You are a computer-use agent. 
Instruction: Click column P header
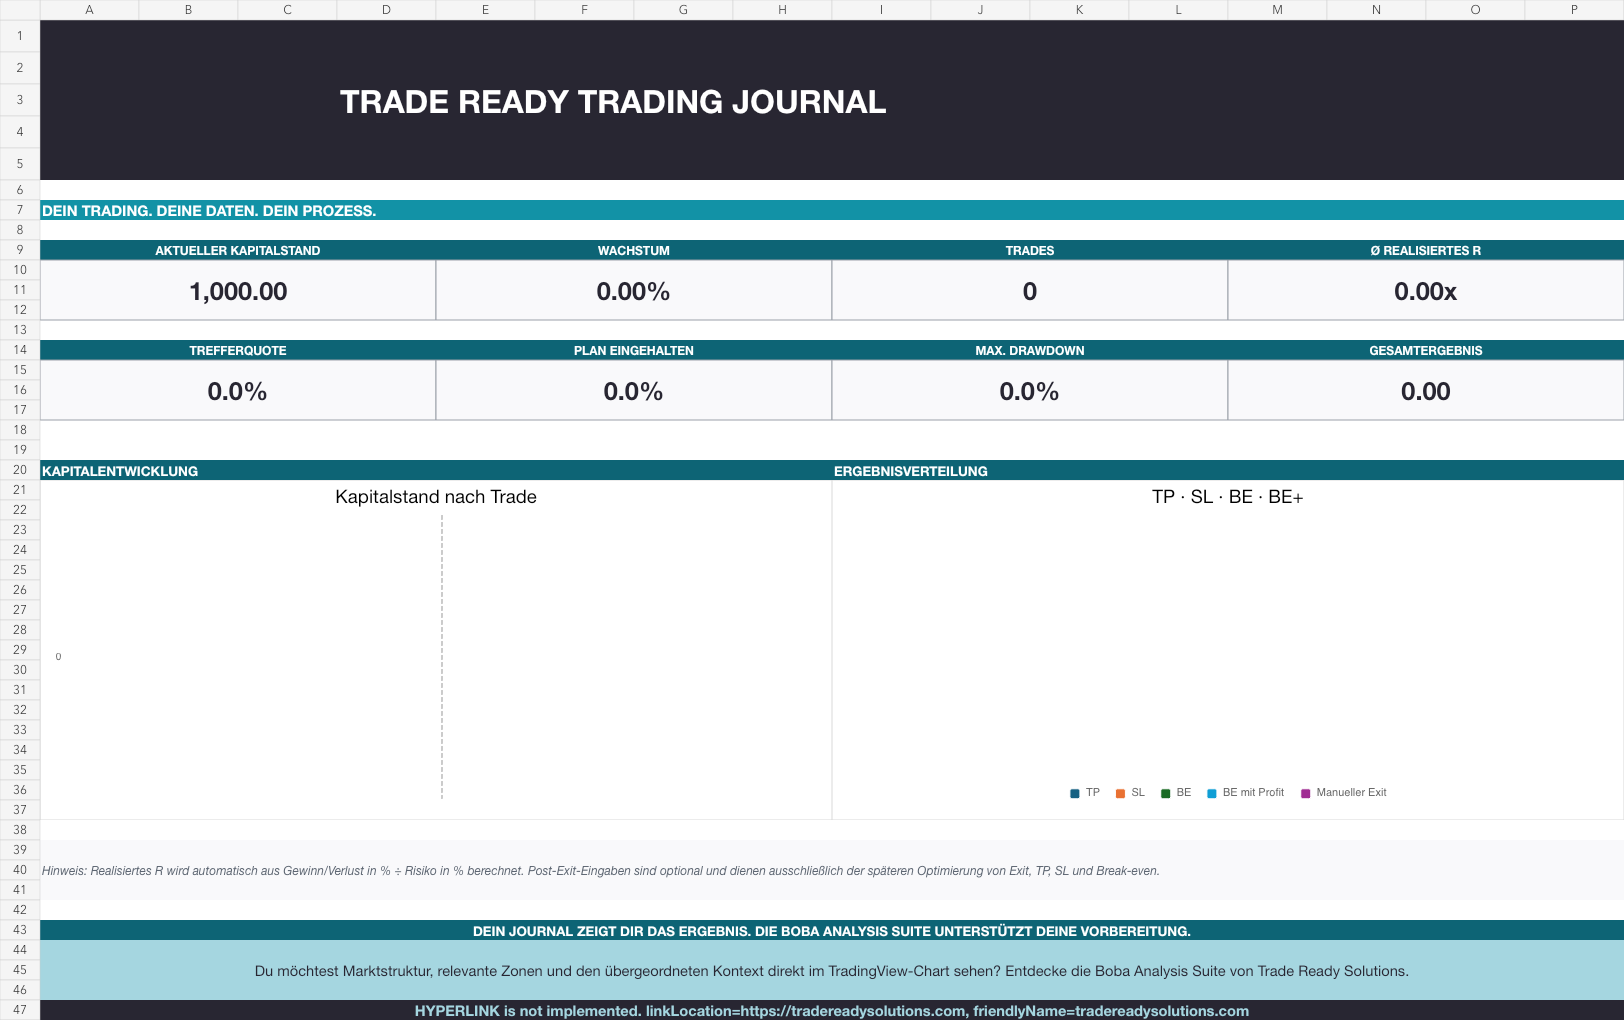[1574, 10]
